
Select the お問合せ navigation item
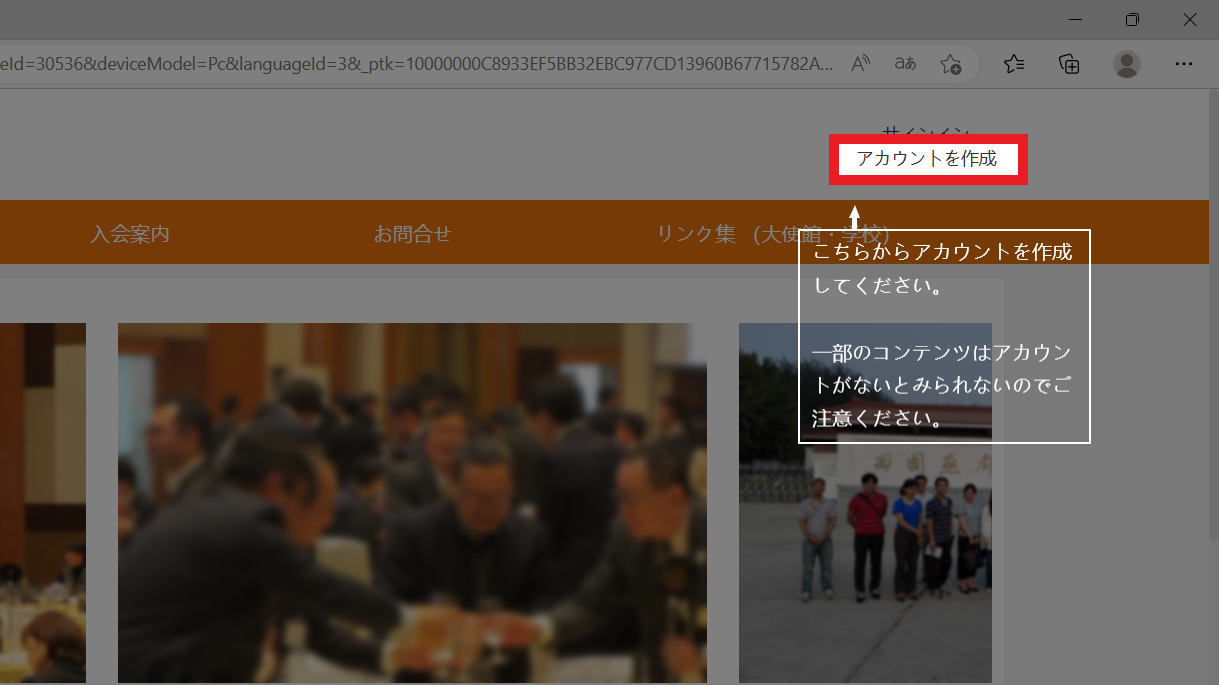412,234
